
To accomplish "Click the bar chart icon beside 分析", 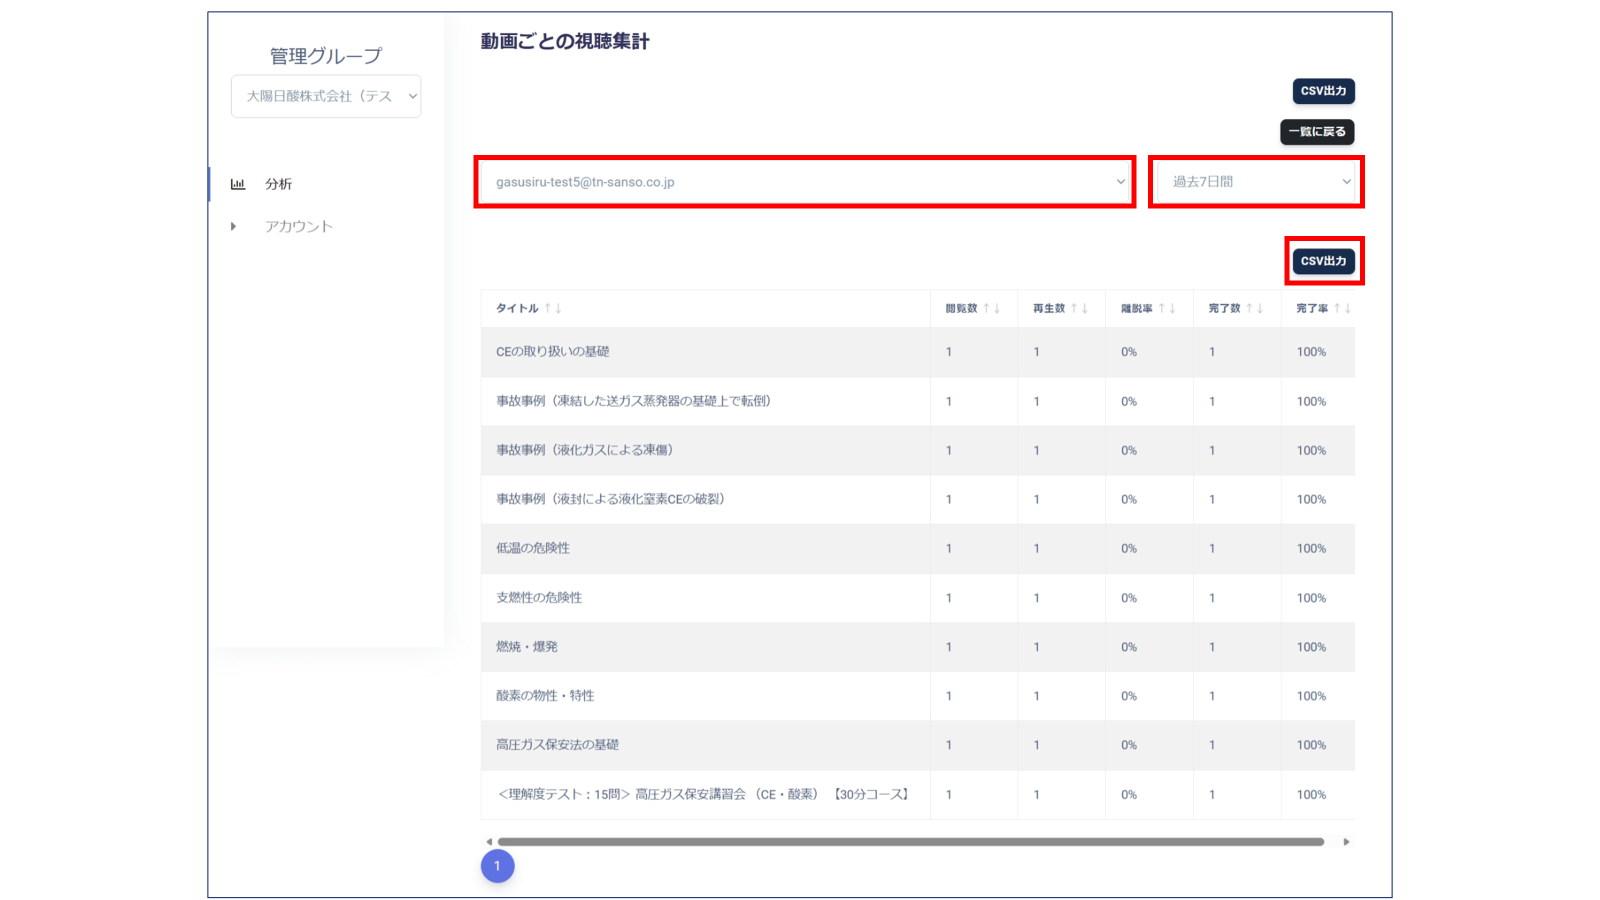I will click(238, 184).
